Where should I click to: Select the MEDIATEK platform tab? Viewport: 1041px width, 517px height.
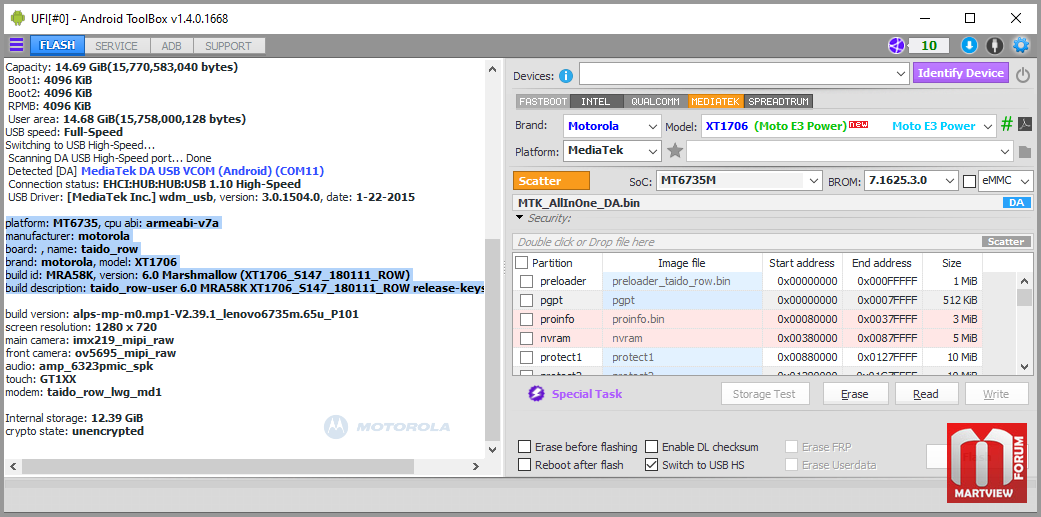715,102
